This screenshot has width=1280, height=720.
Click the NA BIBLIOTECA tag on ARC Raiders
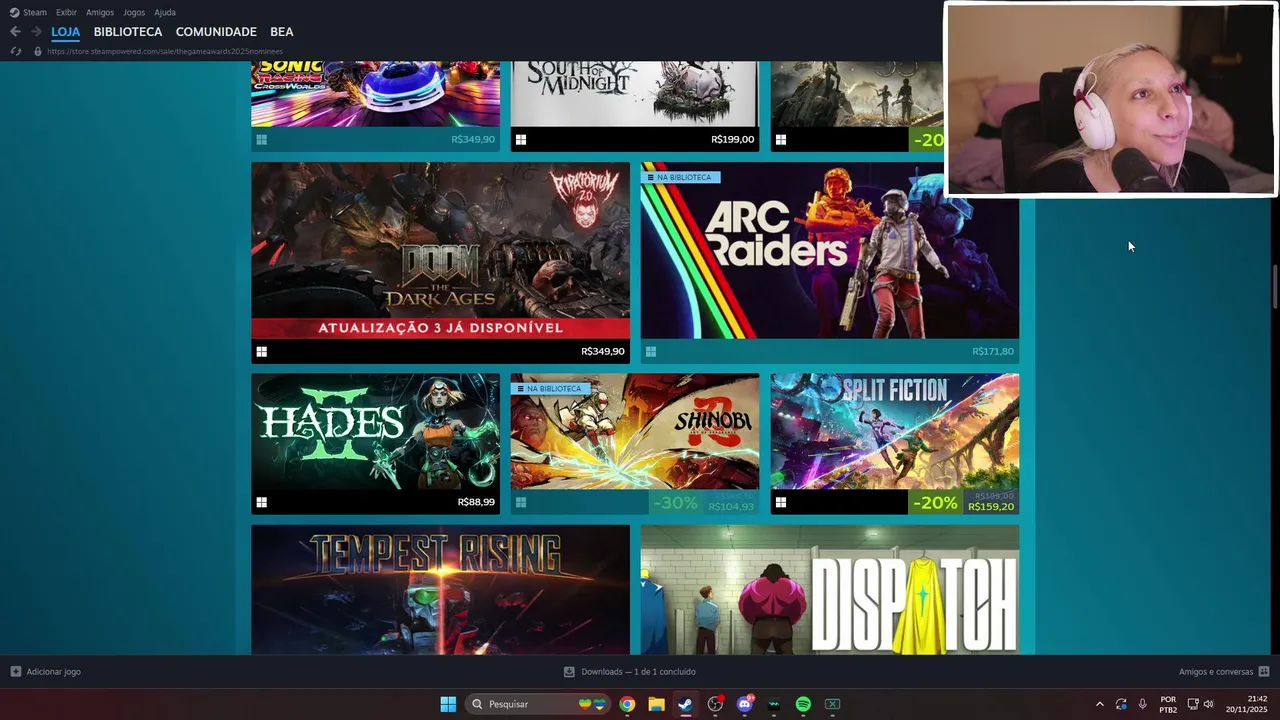pos(680,177)
